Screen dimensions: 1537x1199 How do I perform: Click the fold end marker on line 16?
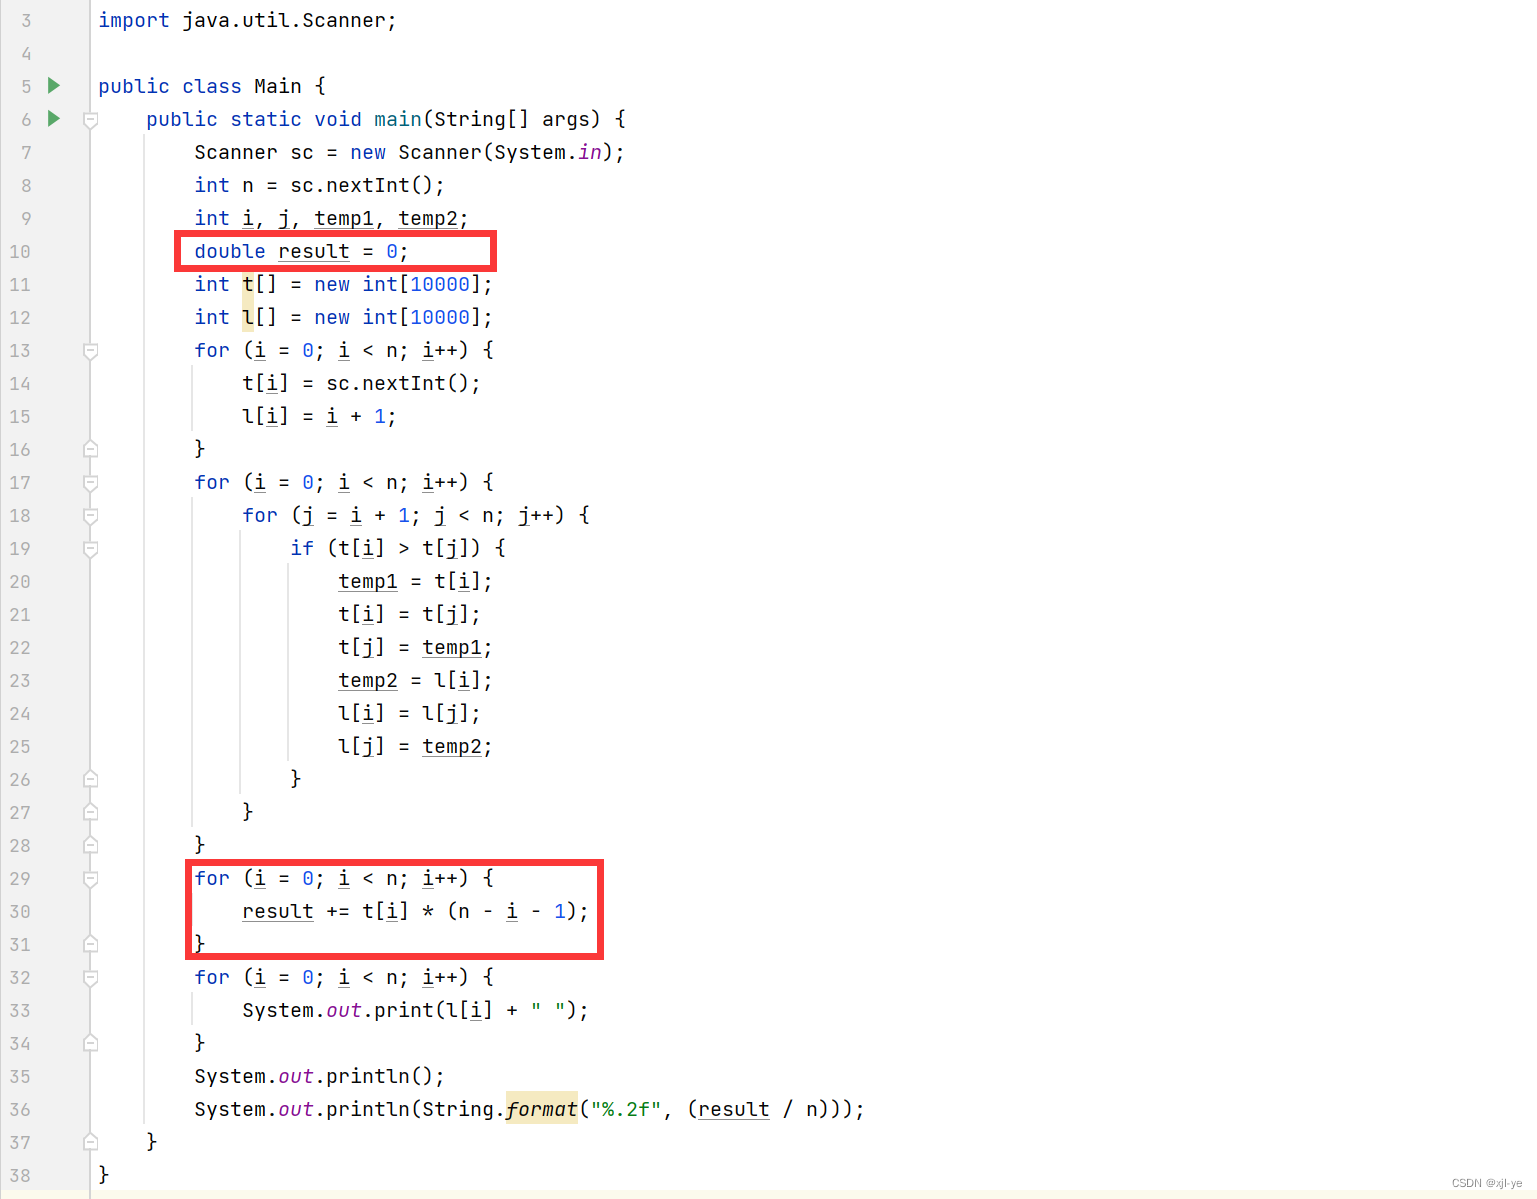tap(90, 449)
